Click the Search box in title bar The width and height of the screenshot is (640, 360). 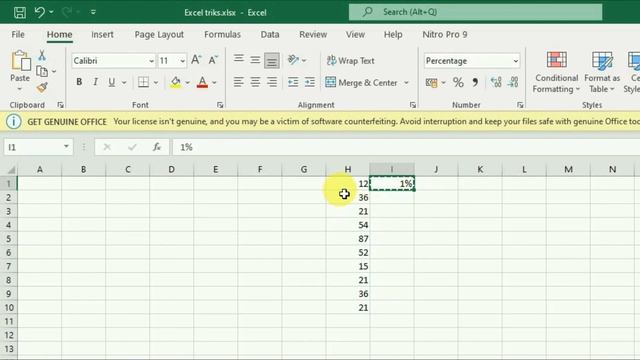coord(476,12)
